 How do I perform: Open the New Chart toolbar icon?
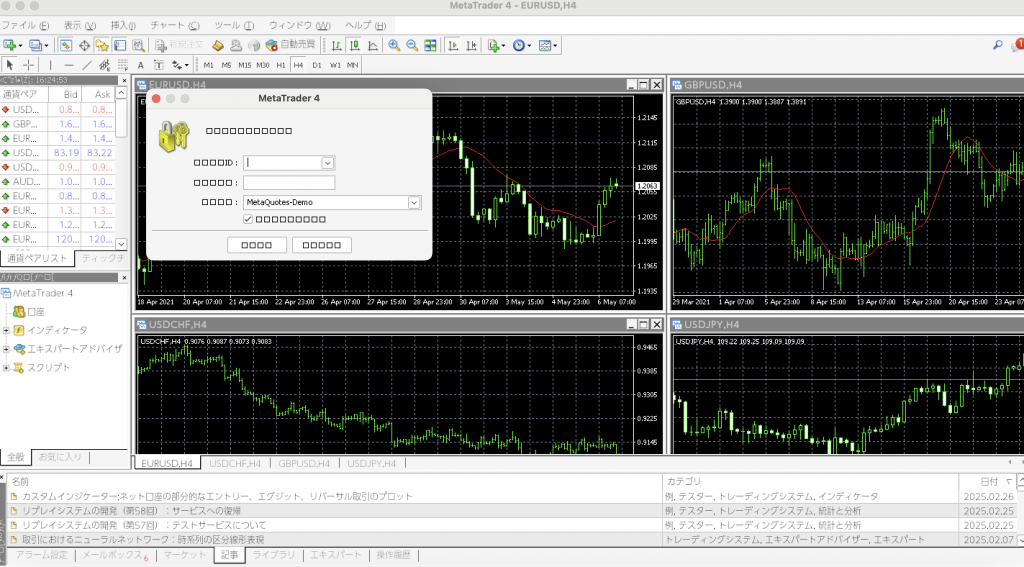coord(10,45)
